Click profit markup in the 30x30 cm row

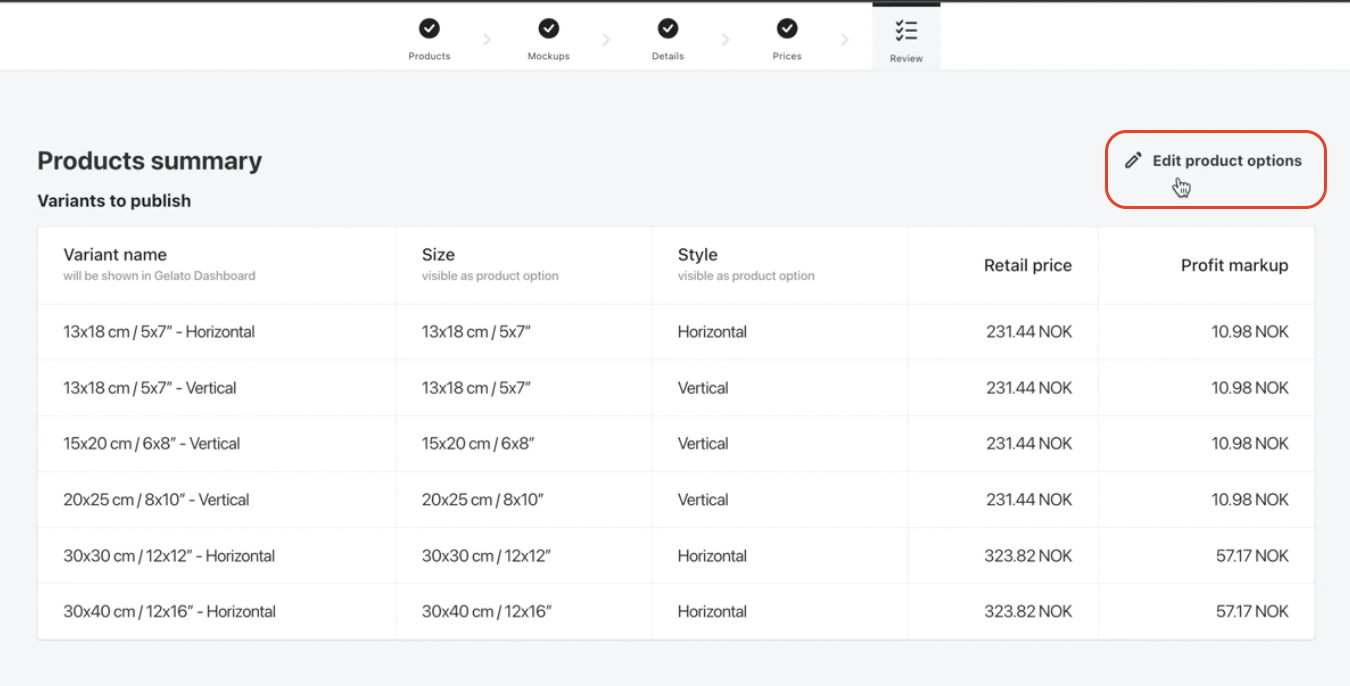(x=1253, y=556)
